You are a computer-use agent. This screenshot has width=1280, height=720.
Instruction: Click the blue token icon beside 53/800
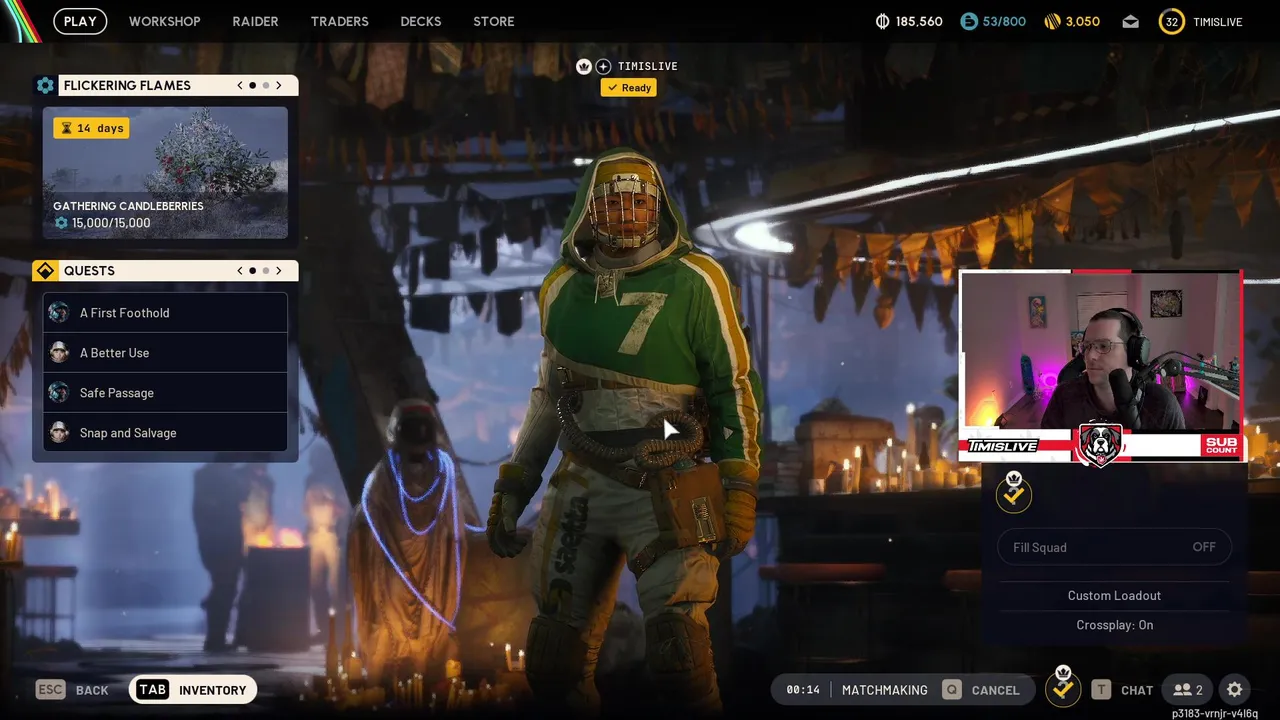[x=969, y=21]
